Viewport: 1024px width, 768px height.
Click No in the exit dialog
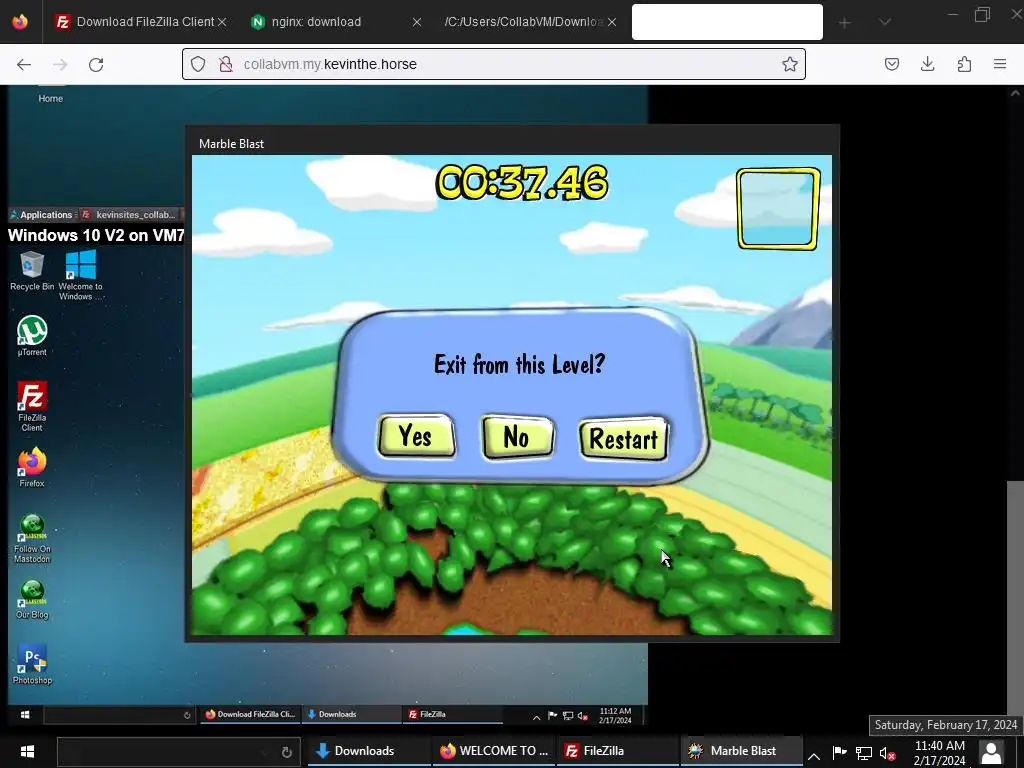[517, 436]
